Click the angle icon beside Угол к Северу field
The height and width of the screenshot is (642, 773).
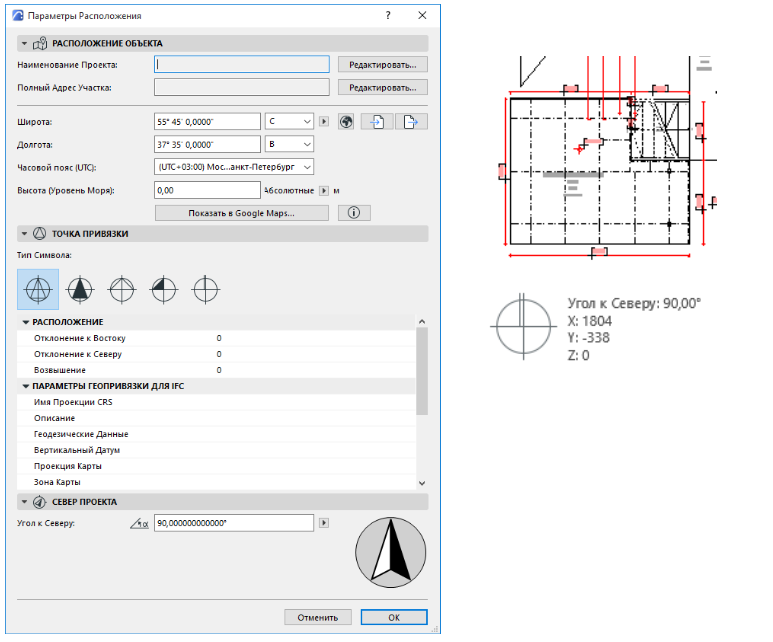pyautogui.click(x=139, y=523)
